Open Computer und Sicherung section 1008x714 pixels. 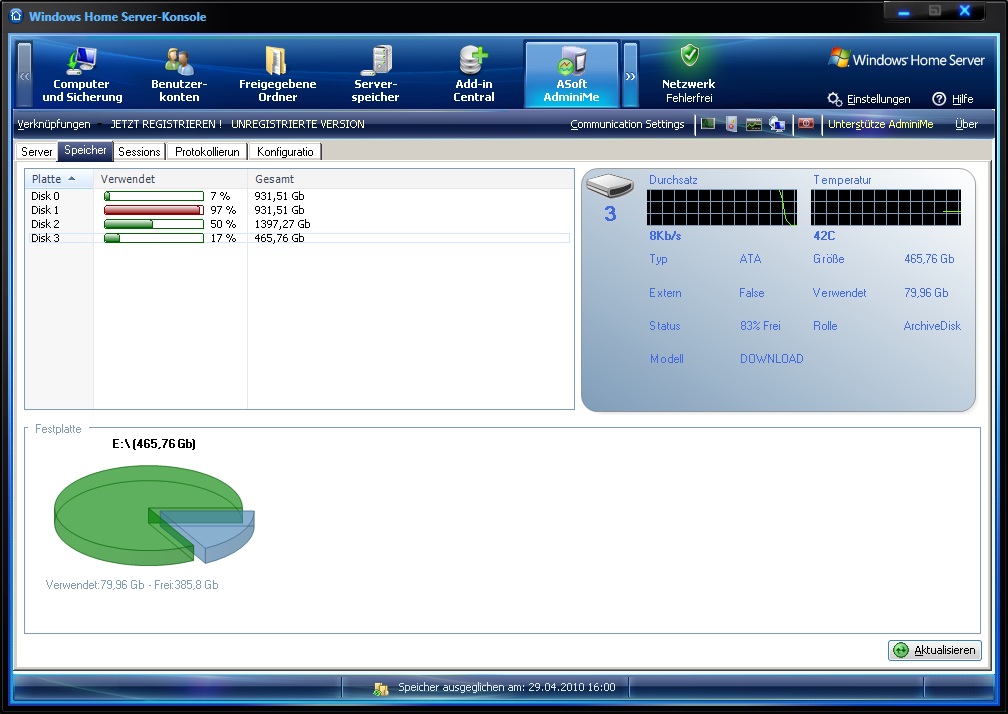point(82,75)
